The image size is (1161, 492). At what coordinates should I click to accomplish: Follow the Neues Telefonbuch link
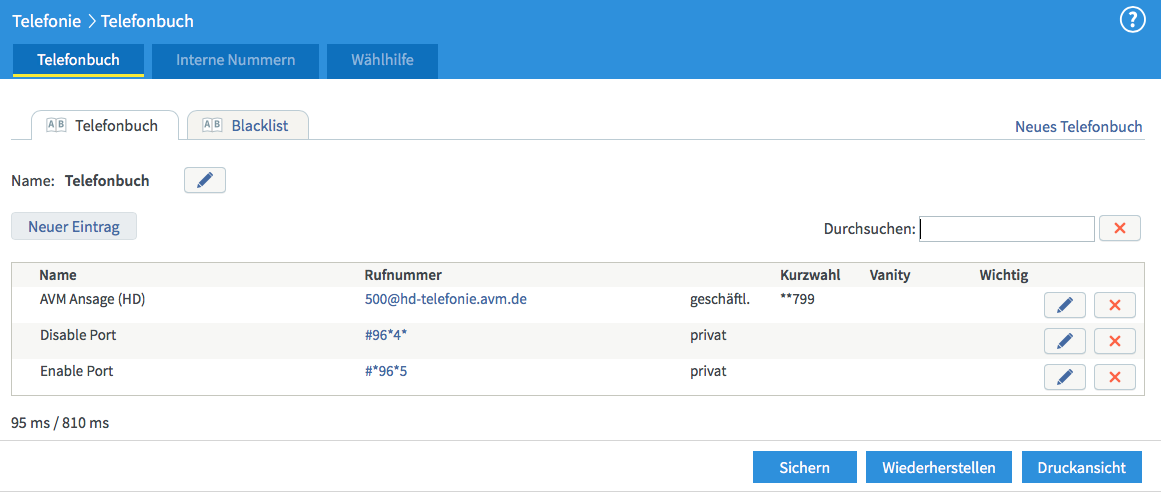click(1078, 127)
